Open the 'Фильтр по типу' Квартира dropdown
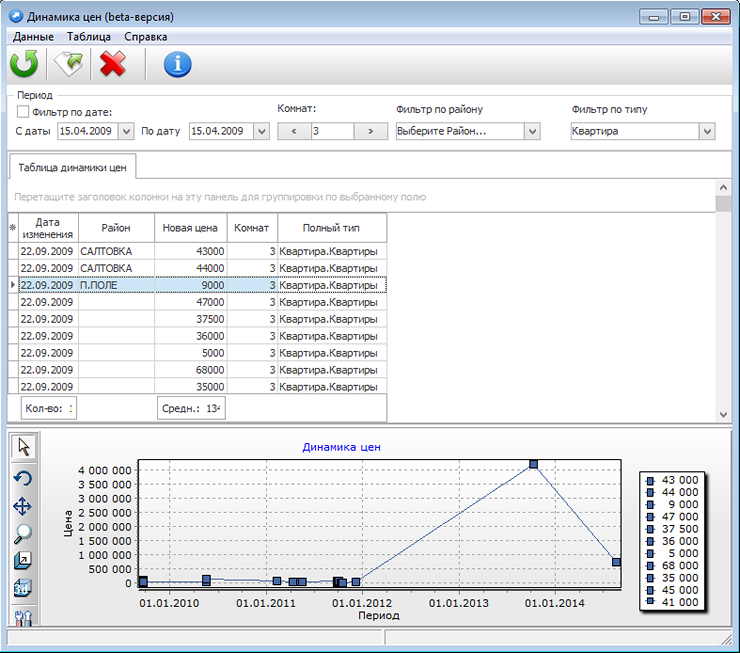 point(707,131)
